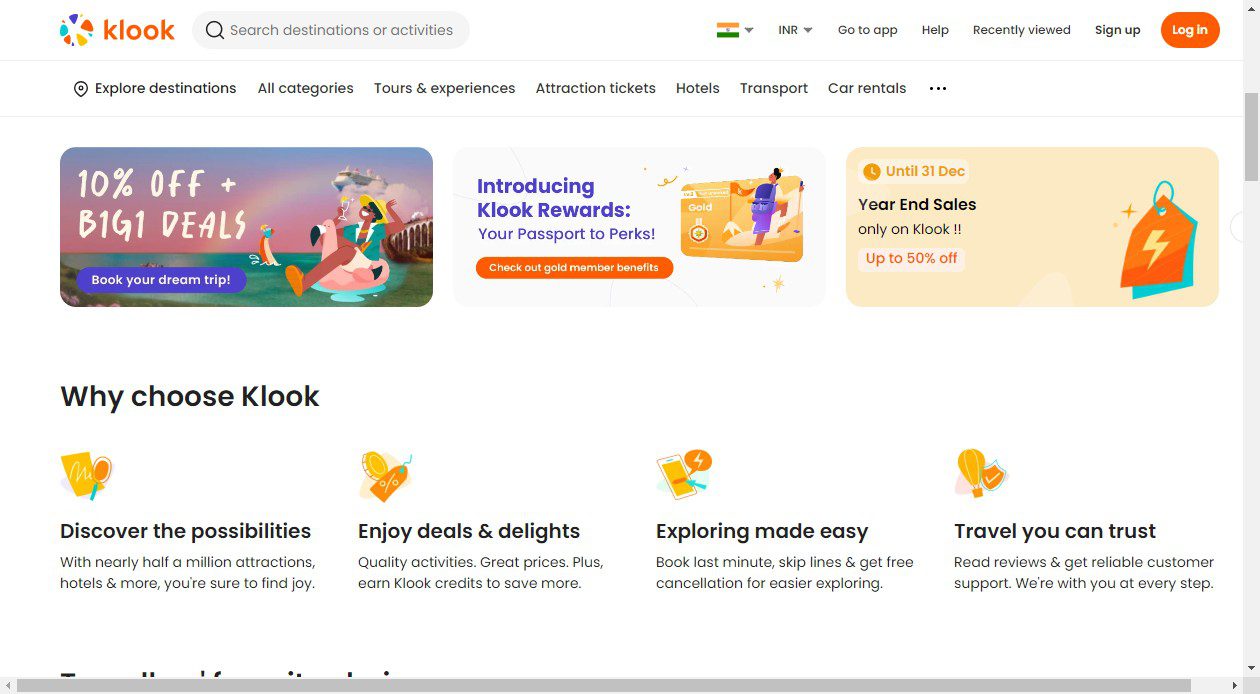
Task: Click the Discover the possibilities icon
Action: click(x=86, y=474)
